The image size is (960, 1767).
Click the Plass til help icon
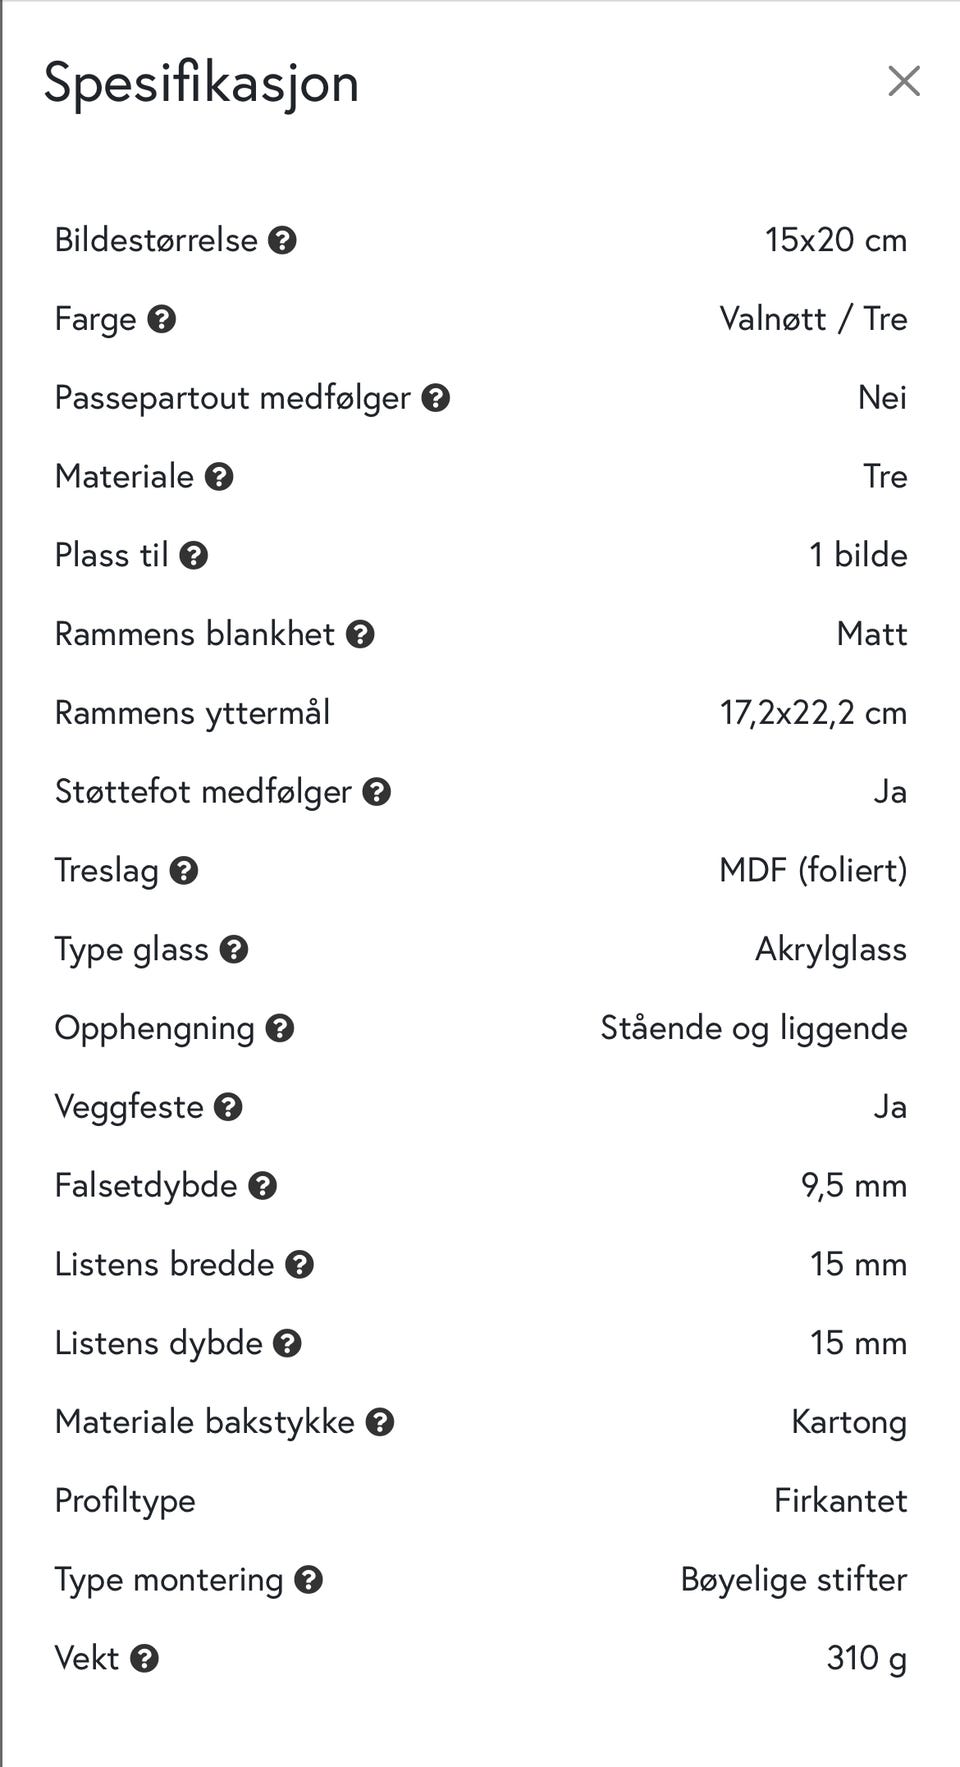click(x=193, y=556)
